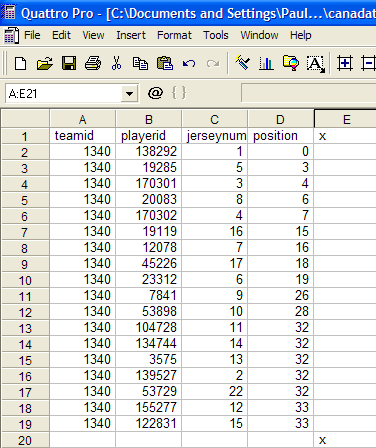Click the 'teamid' header cell
The image size is (376, 448).
83,136
